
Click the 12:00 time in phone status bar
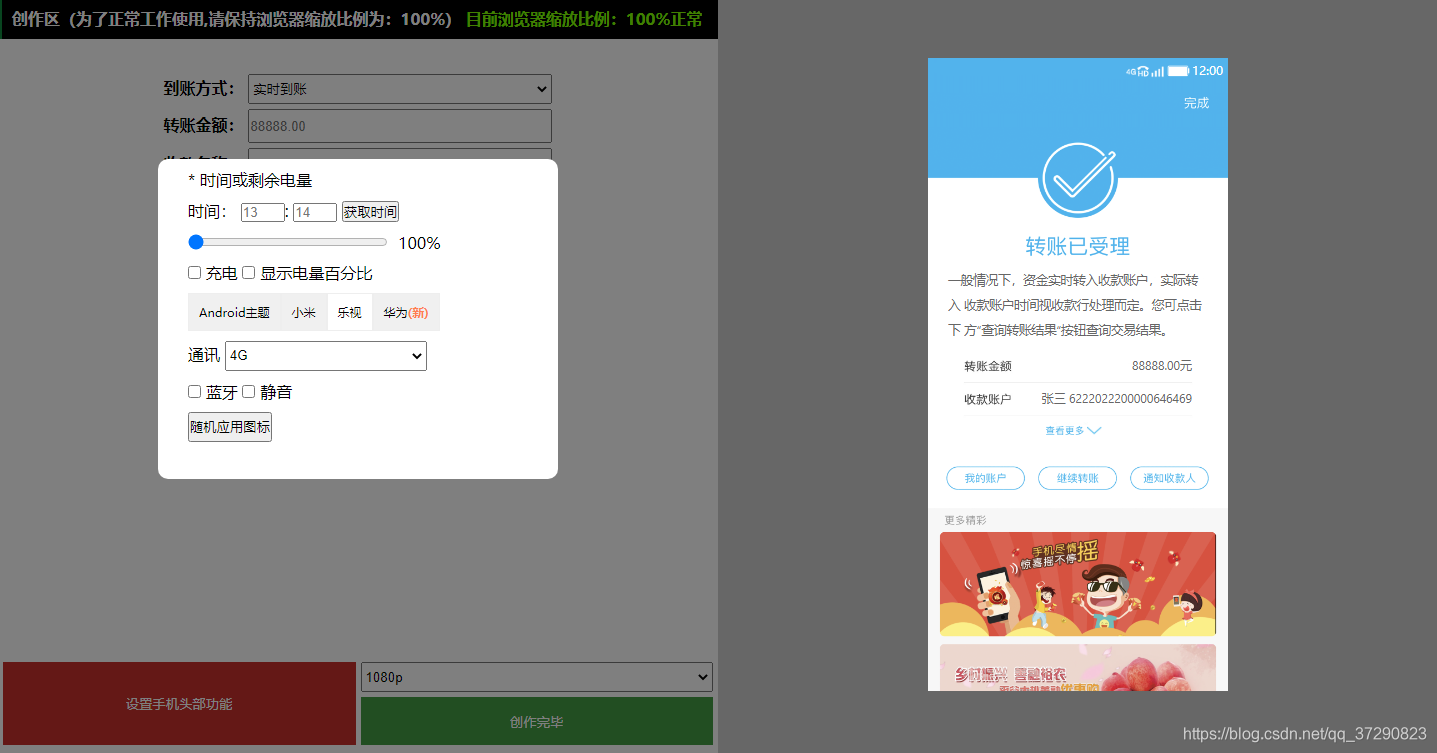coord(1208,71)
